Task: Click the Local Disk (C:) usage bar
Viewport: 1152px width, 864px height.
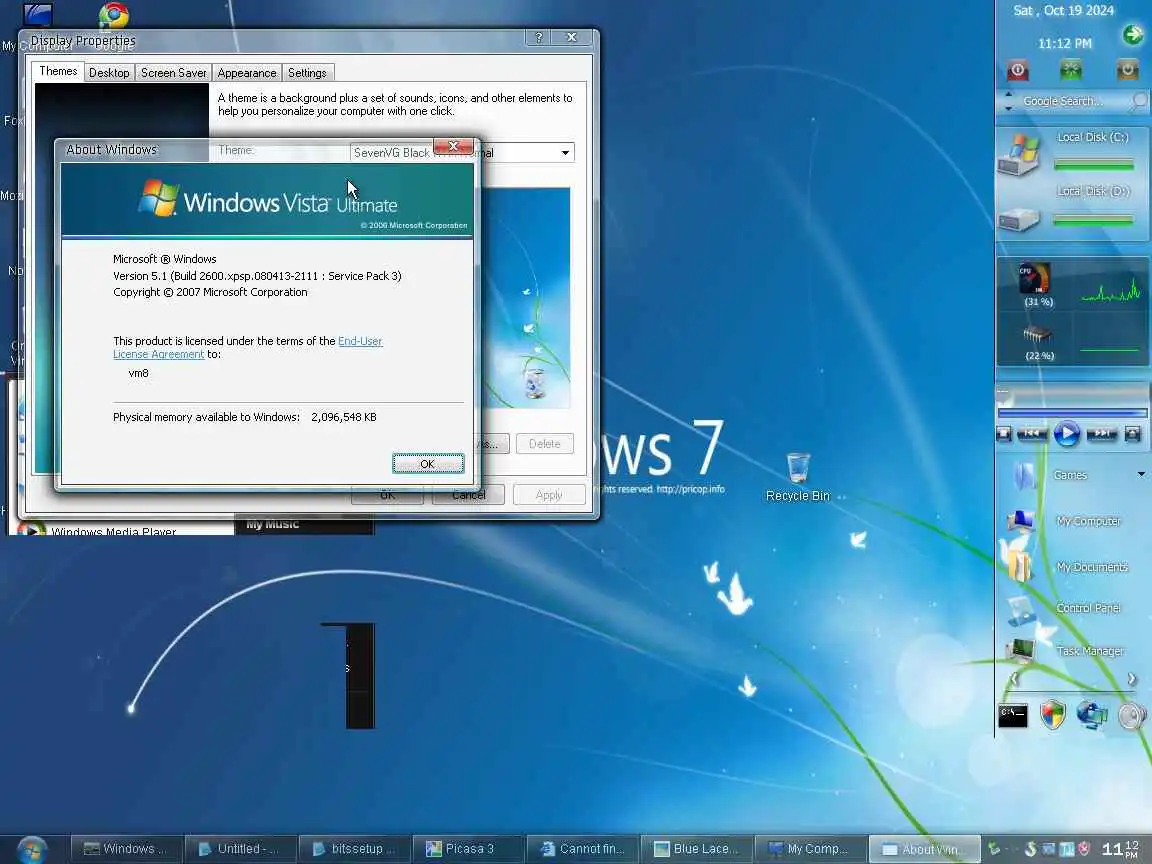Action: click(x=1093, y=165)
